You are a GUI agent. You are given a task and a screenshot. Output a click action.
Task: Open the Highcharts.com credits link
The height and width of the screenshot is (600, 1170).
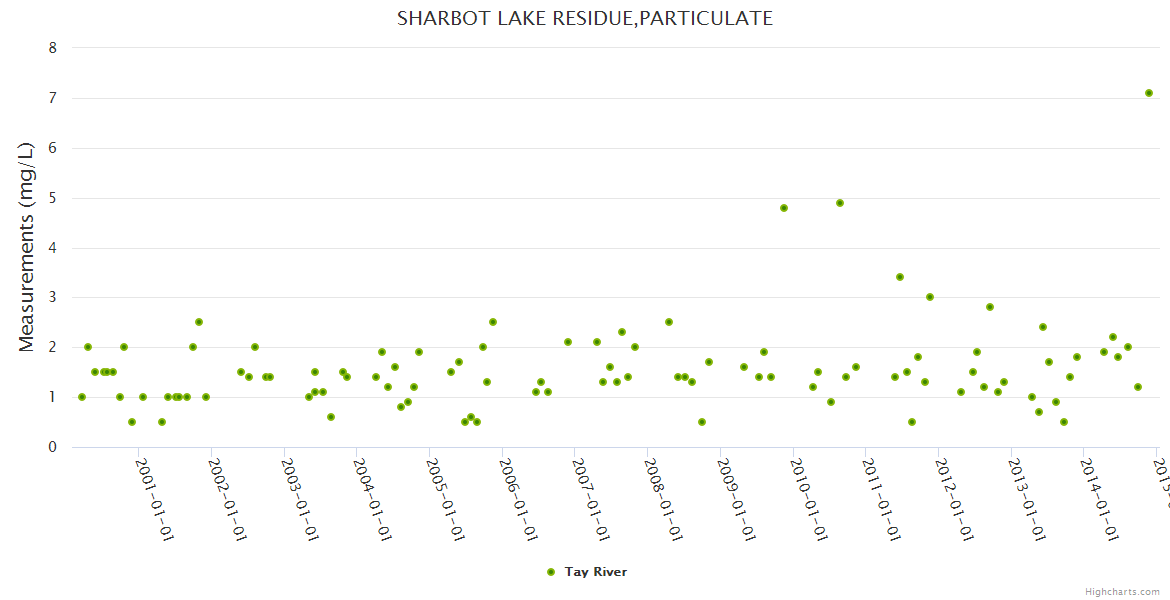[x=1122, y=592]
